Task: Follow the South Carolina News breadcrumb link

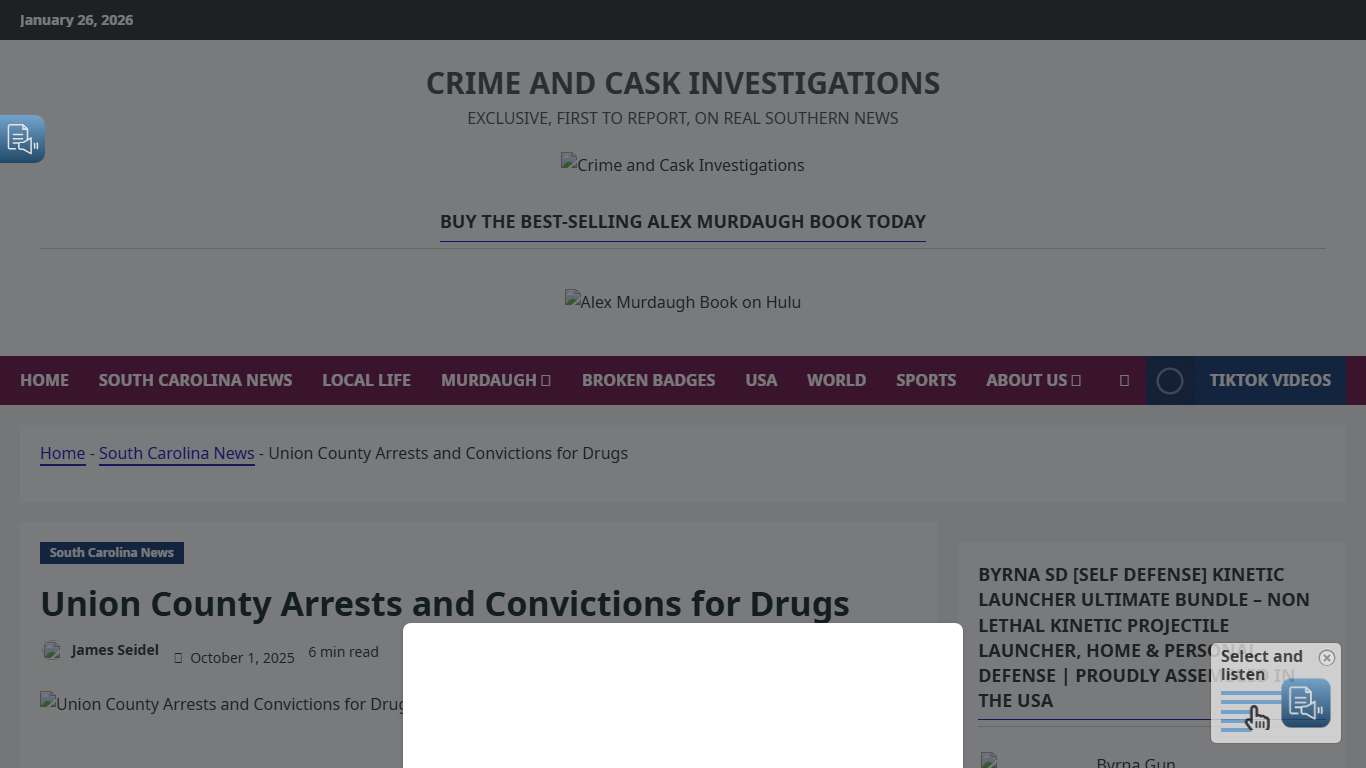Action: coord(176,453)
